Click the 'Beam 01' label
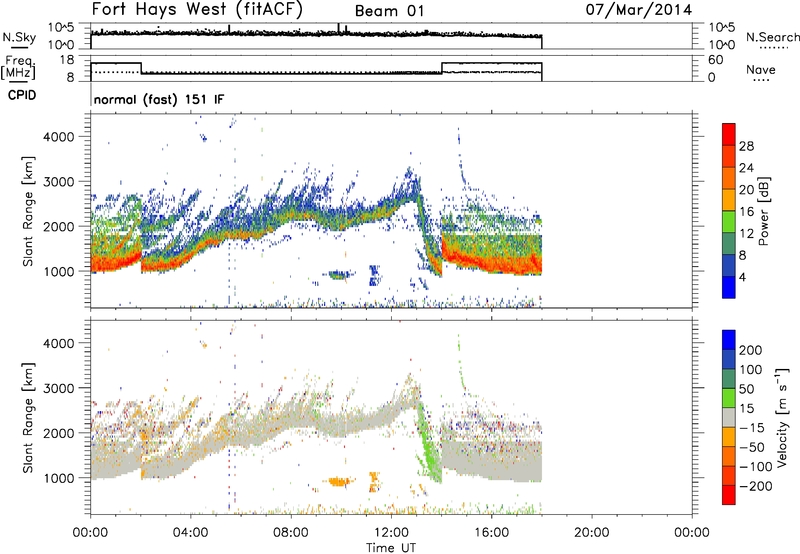Screen dimensions: 800x554 [389, 11]
